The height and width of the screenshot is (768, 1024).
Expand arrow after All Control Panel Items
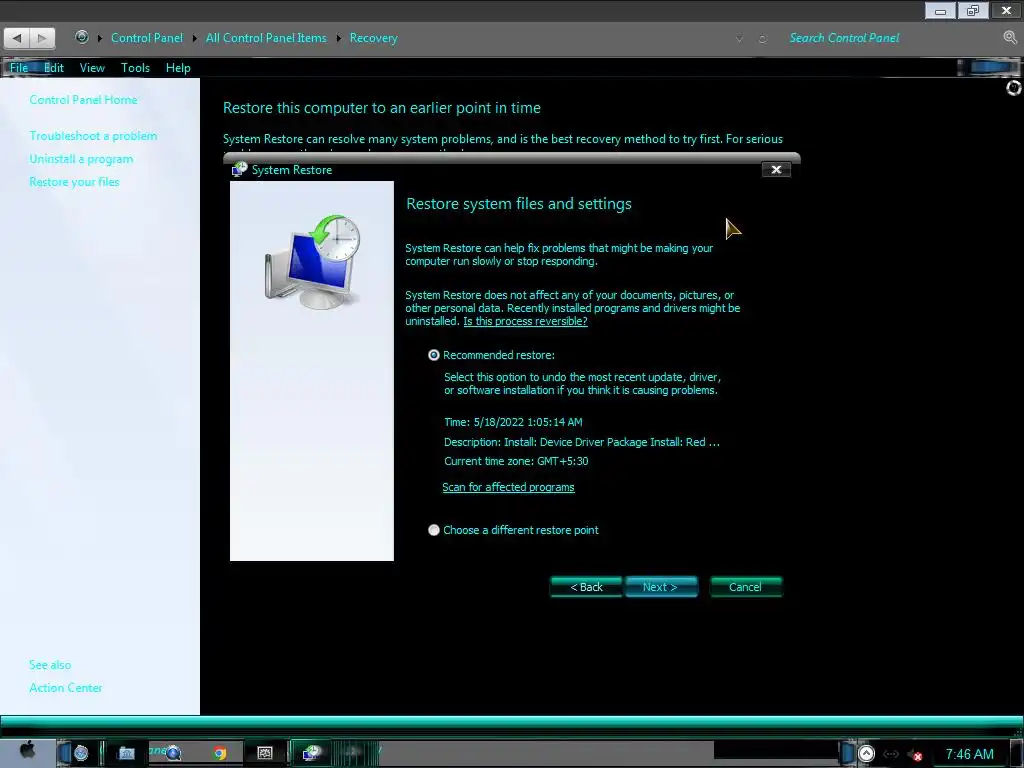(x=339, y=39)
